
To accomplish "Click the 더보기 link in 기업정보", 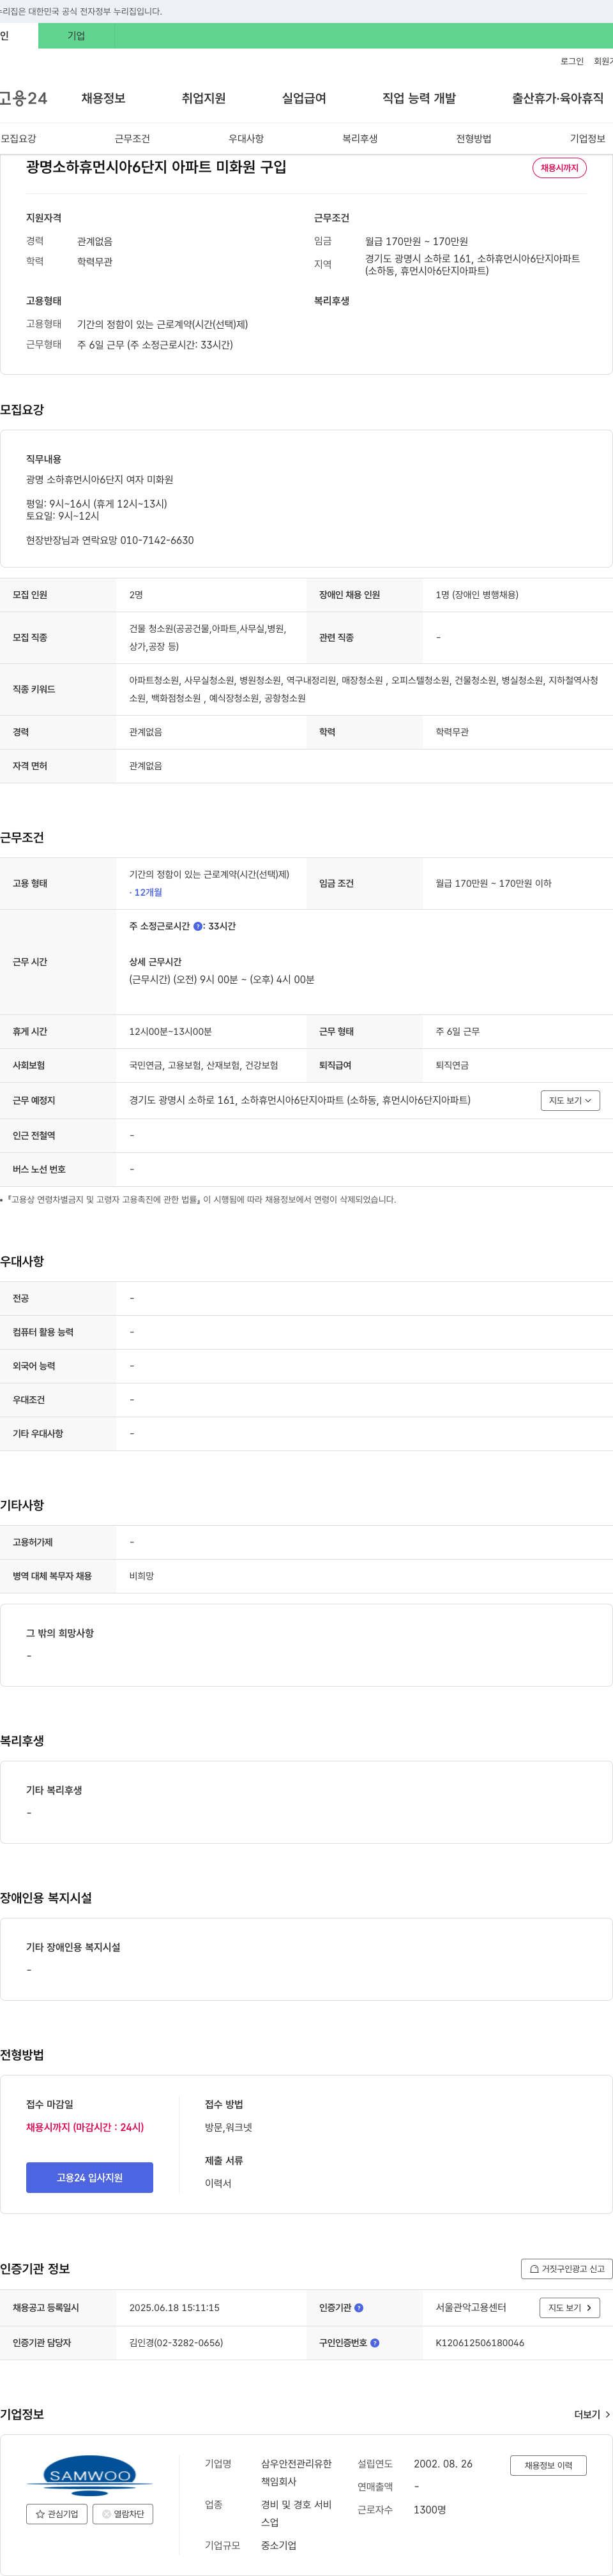I will pos(592,2414).
